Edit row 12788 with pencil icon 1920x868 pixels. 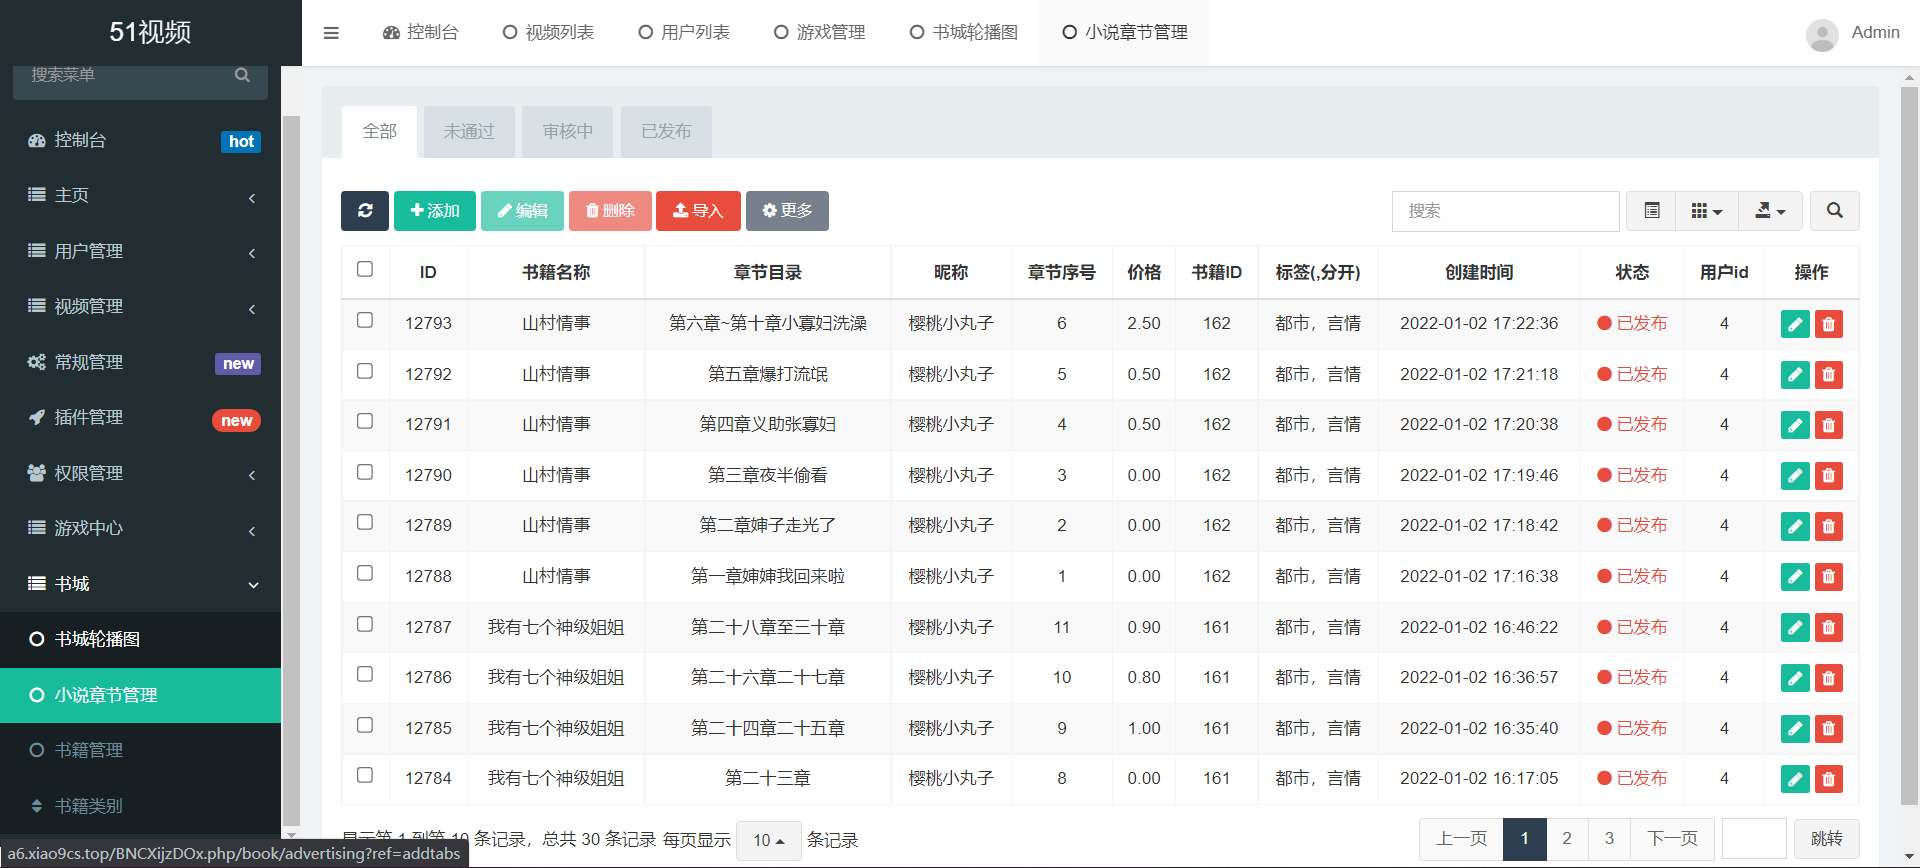click(x=1796, y=577)
